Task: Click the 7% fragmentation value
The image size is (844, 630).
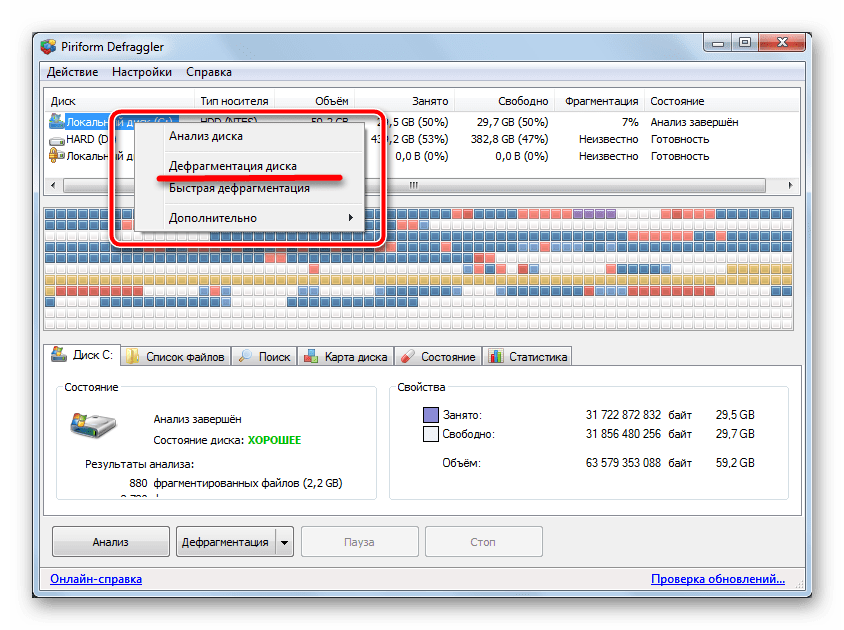Action: (x=630, y=122)
